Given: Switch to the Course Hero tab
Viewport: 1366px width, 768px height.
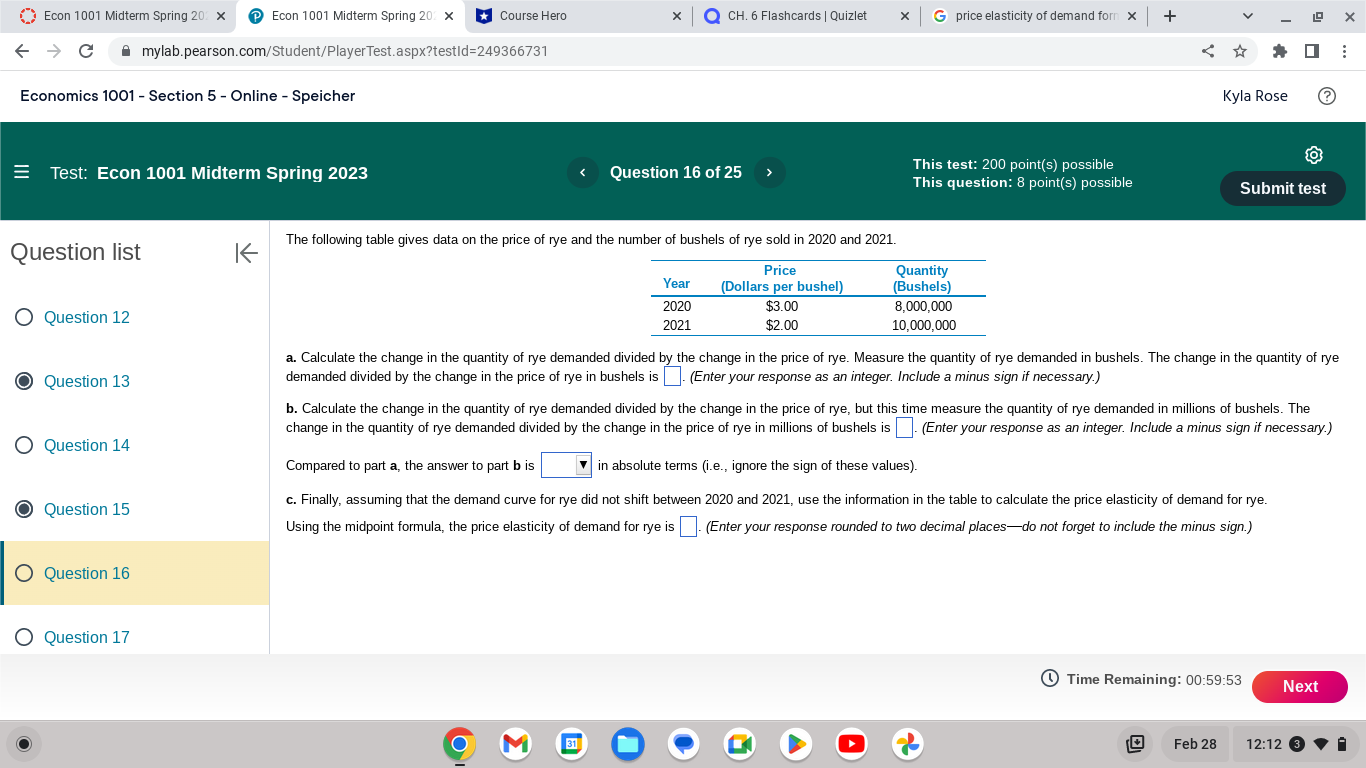Looking at the screenshot, I should [579, 16].
